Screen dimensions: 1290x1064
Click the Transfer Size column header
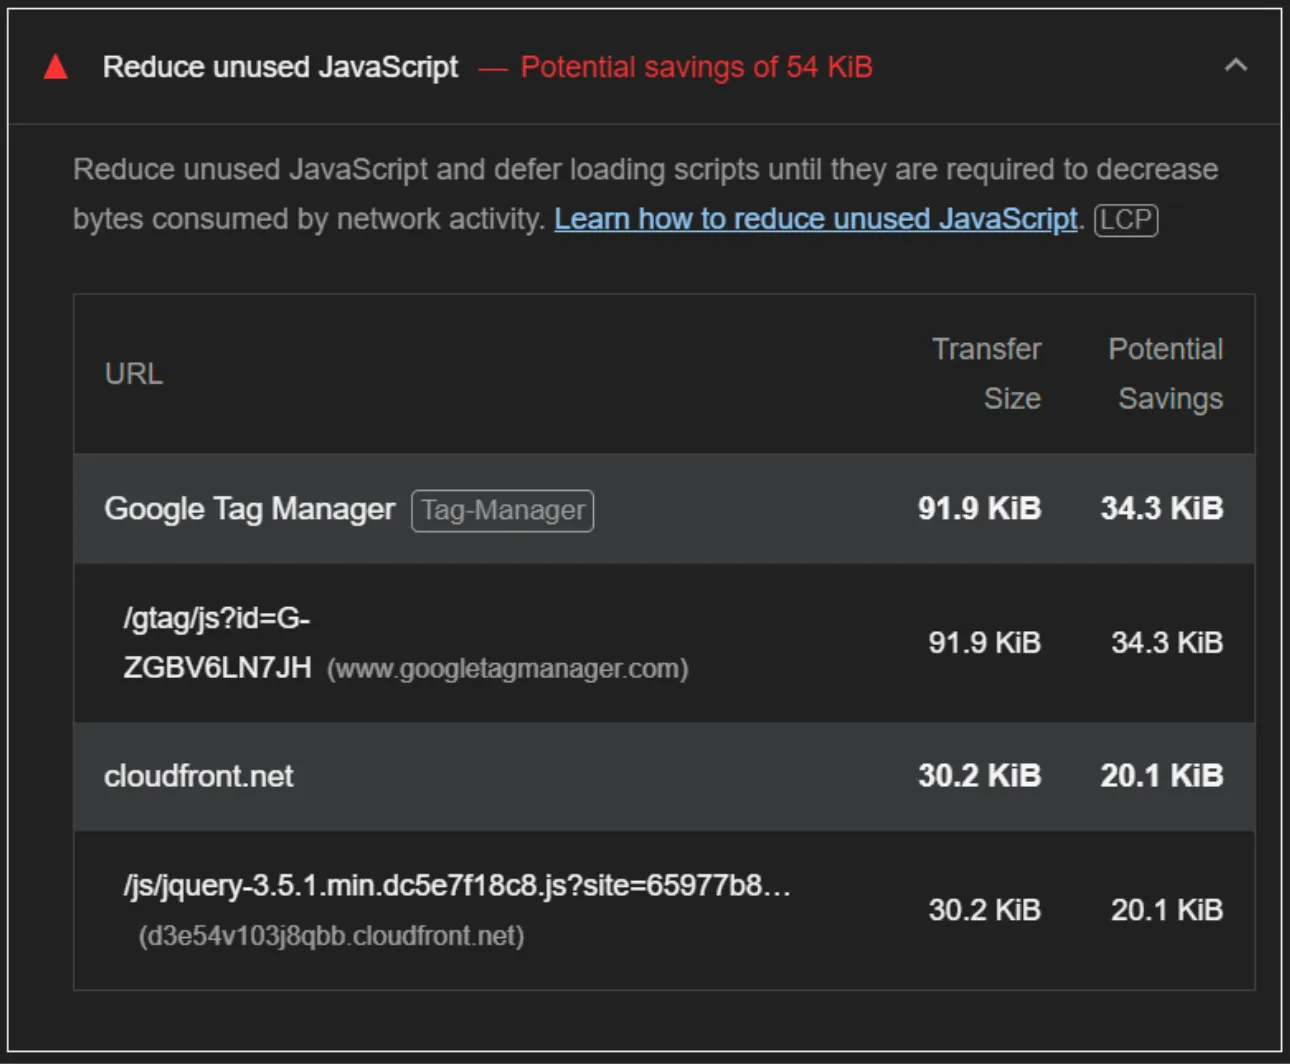coord(987,374)
